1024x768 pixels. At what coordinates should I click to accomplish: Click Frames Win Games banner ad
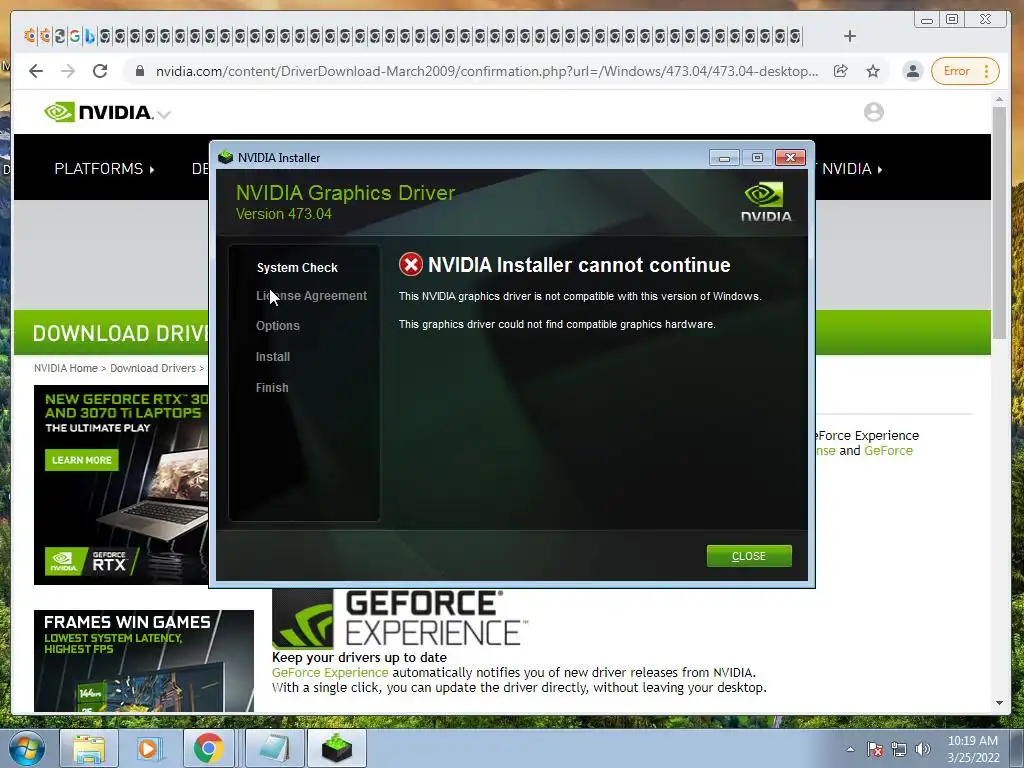coord(144,660)
